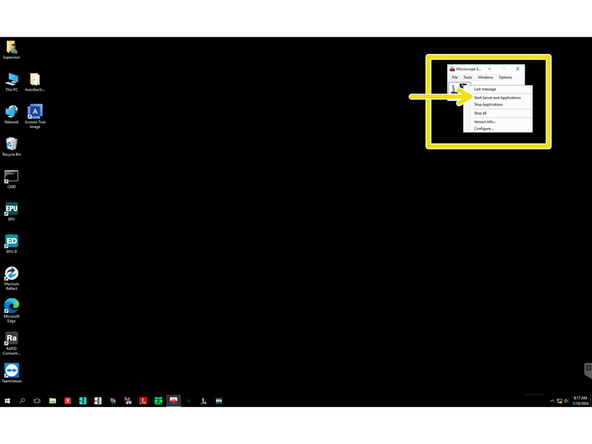The height and width of the screenshot is (444, 592).
Task: Select Start Server and Applications
Action: [x=498, y=98]
